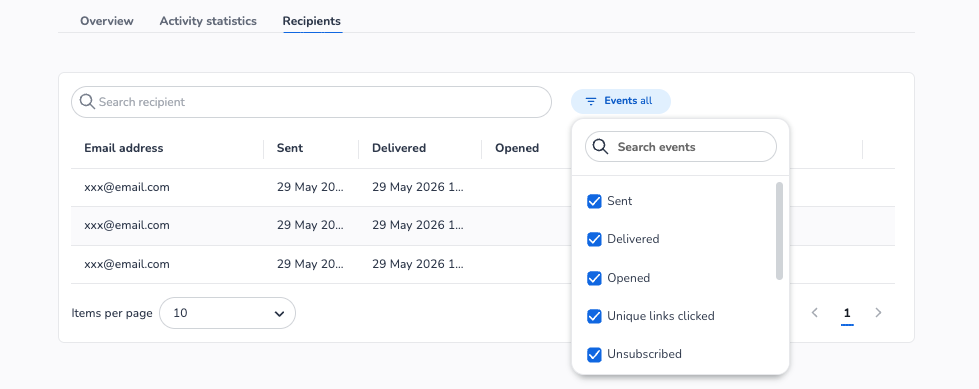The image size is (979, 389).
Task: Focus the Search events field
Action: pos(681,147)
